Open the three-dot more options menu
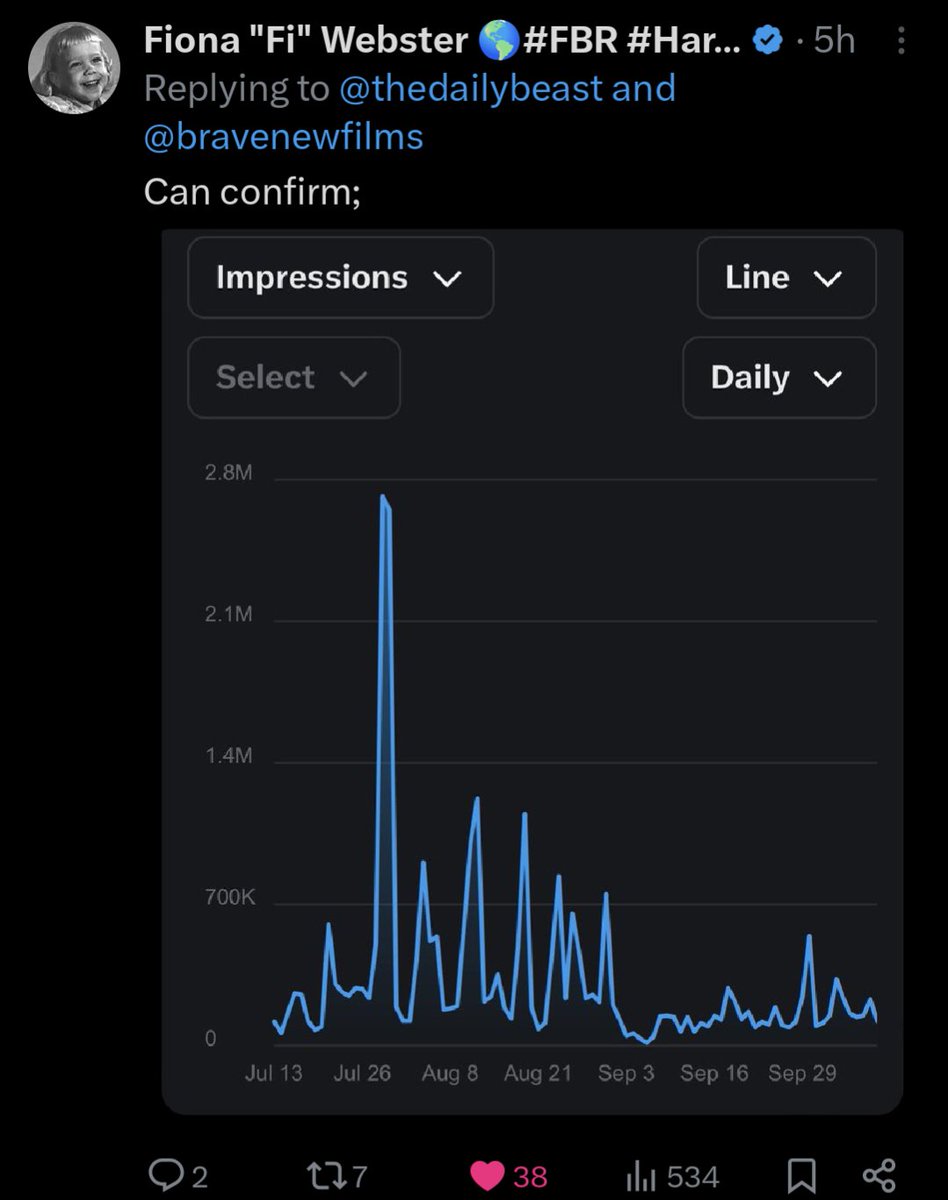Screen dimensions: 948x1200 pos(900,41)
